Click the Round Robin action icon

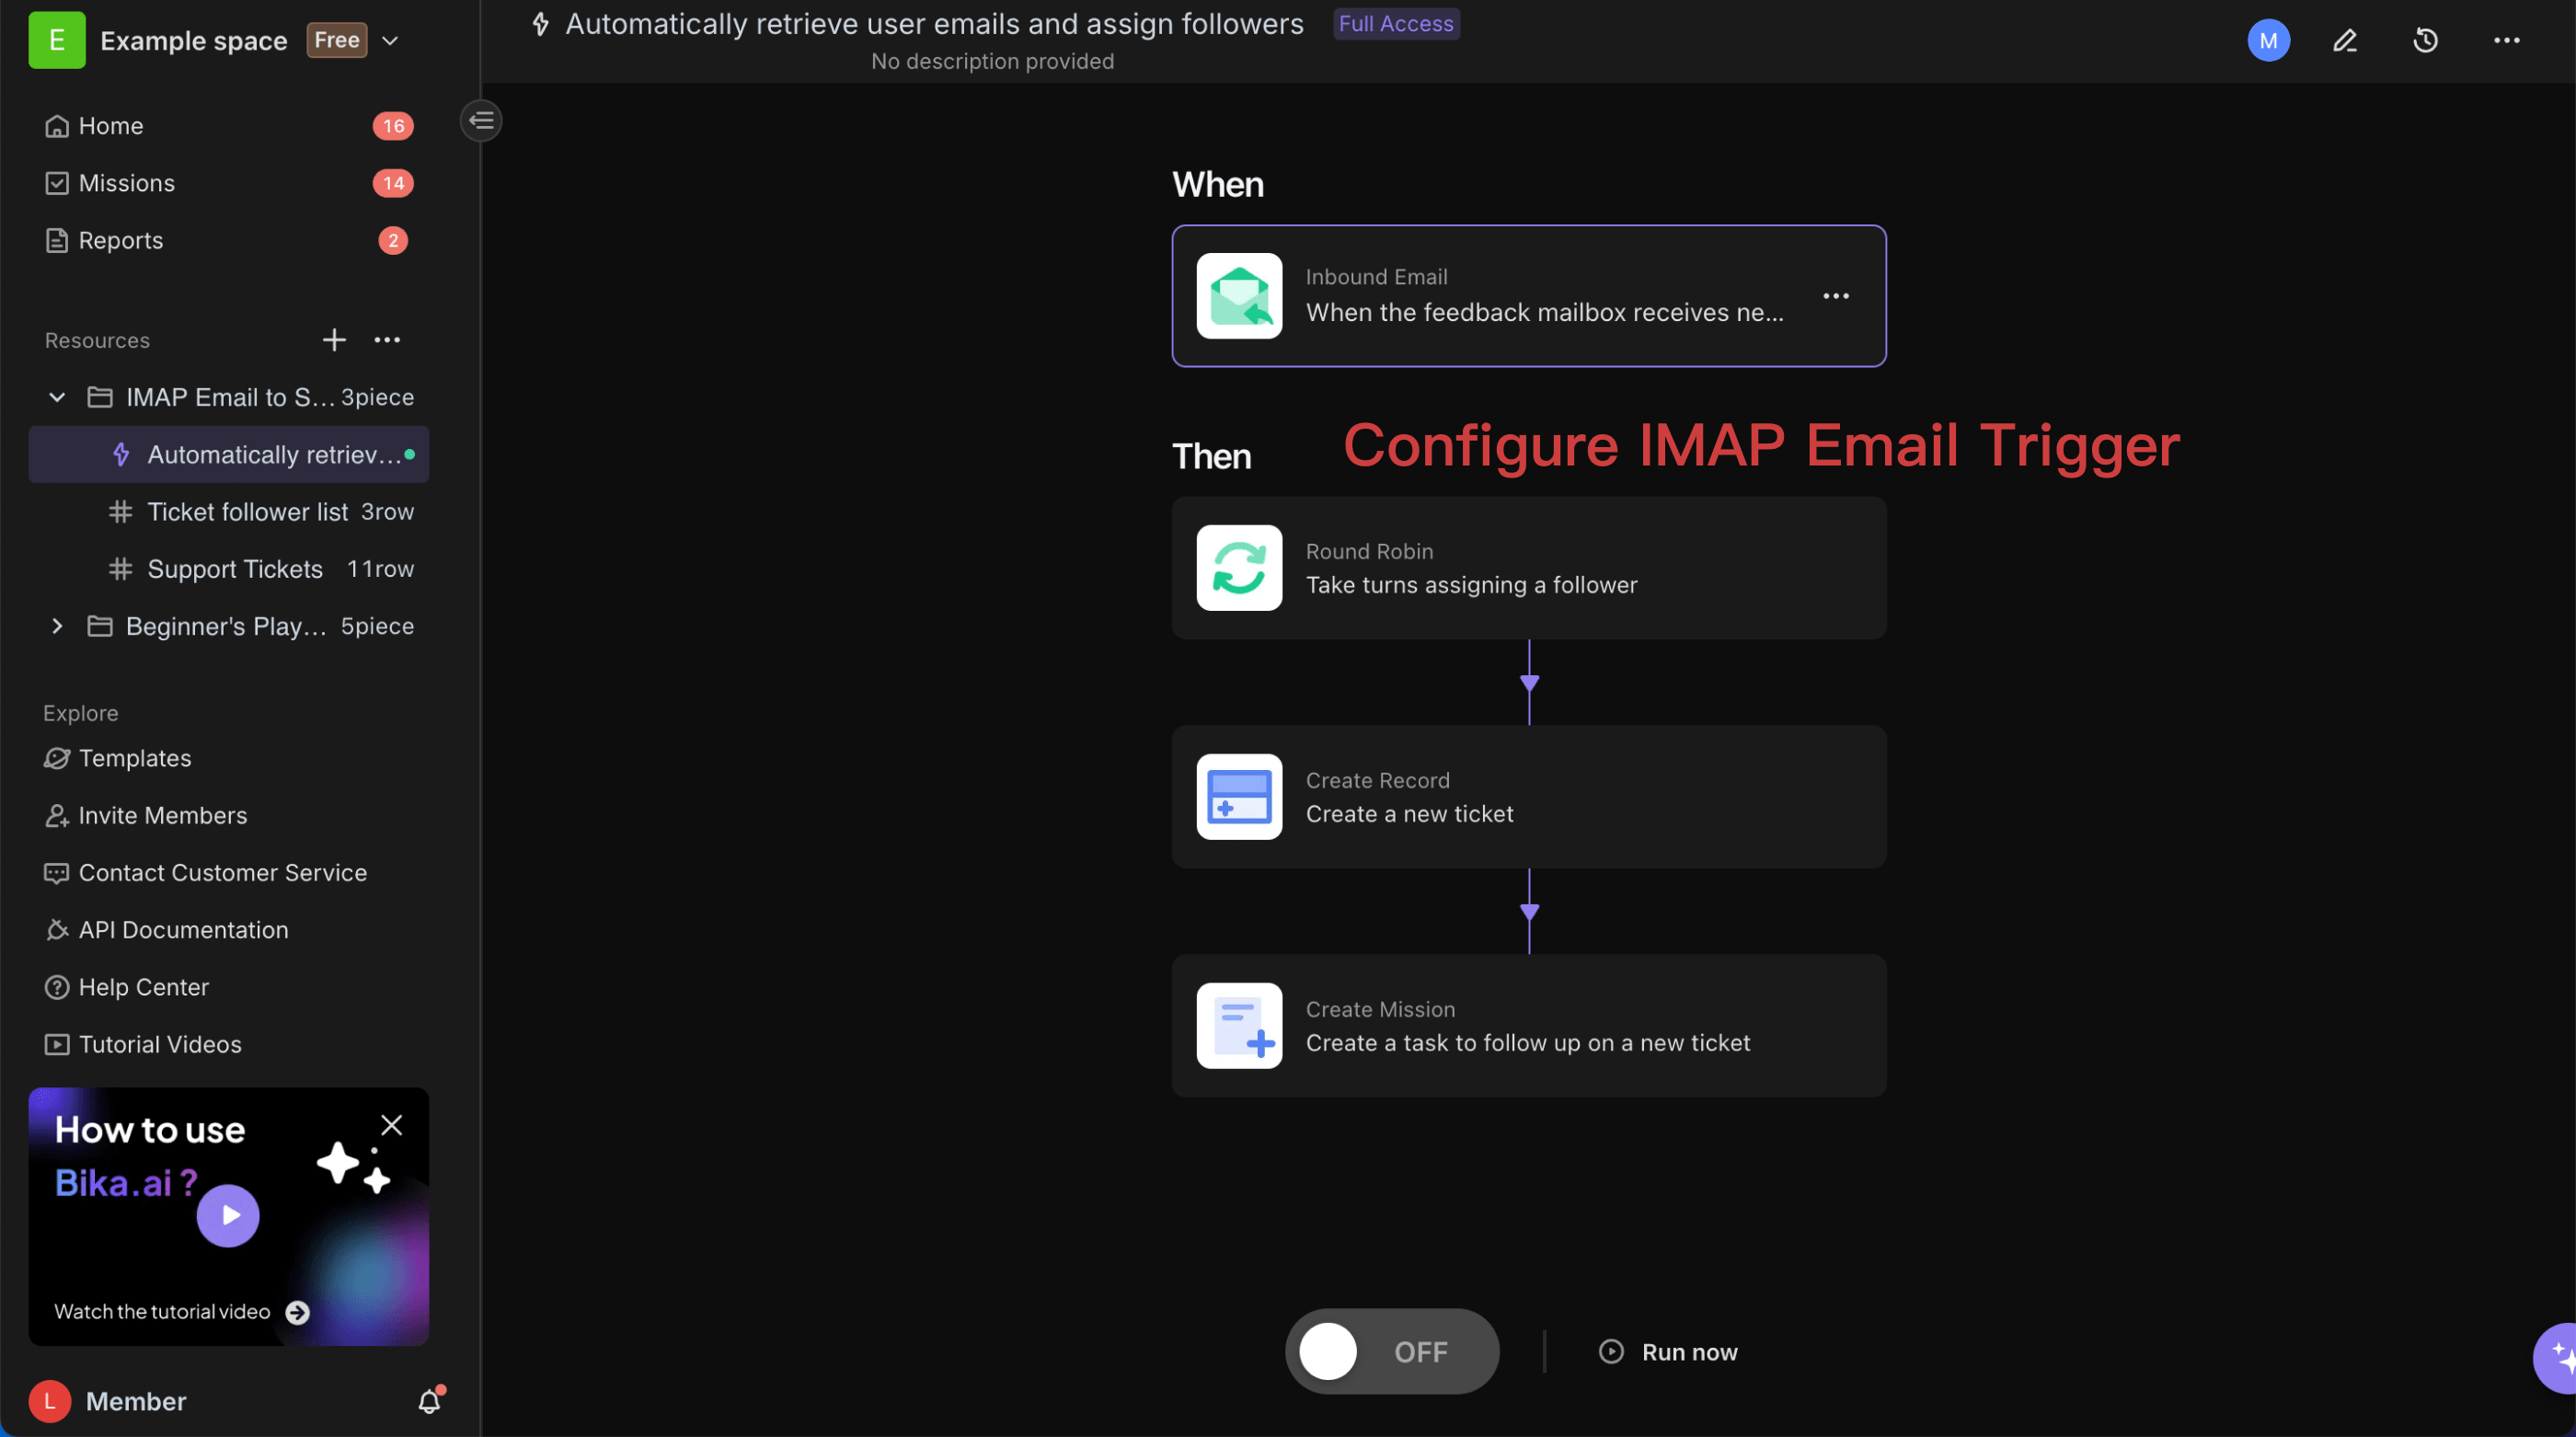coord(1238,567)
